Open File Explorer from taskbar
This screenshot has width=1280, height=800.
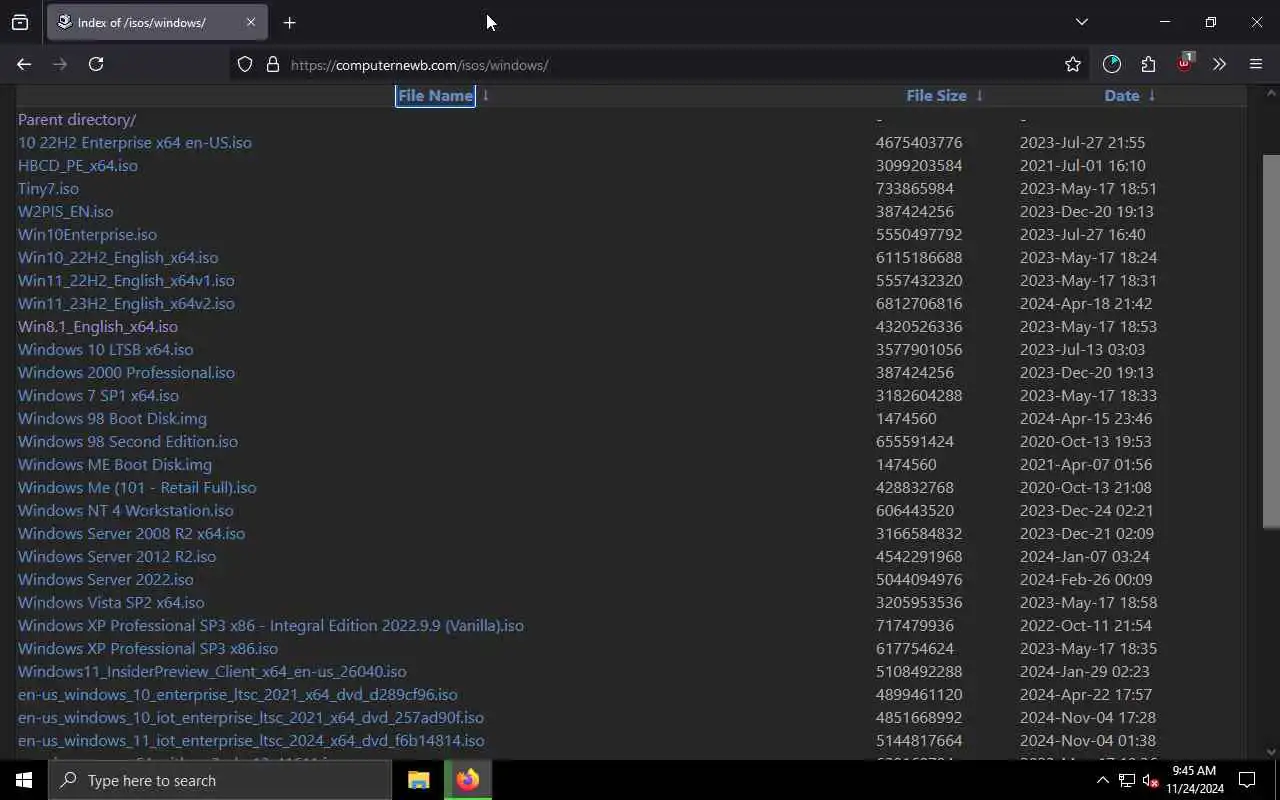[418, 780]
